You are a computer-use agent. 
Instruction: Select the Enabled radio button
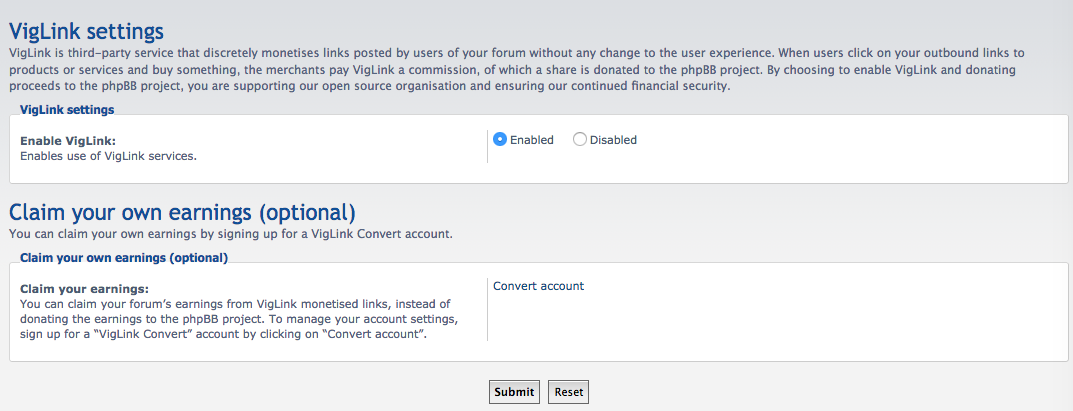(500, 140)
